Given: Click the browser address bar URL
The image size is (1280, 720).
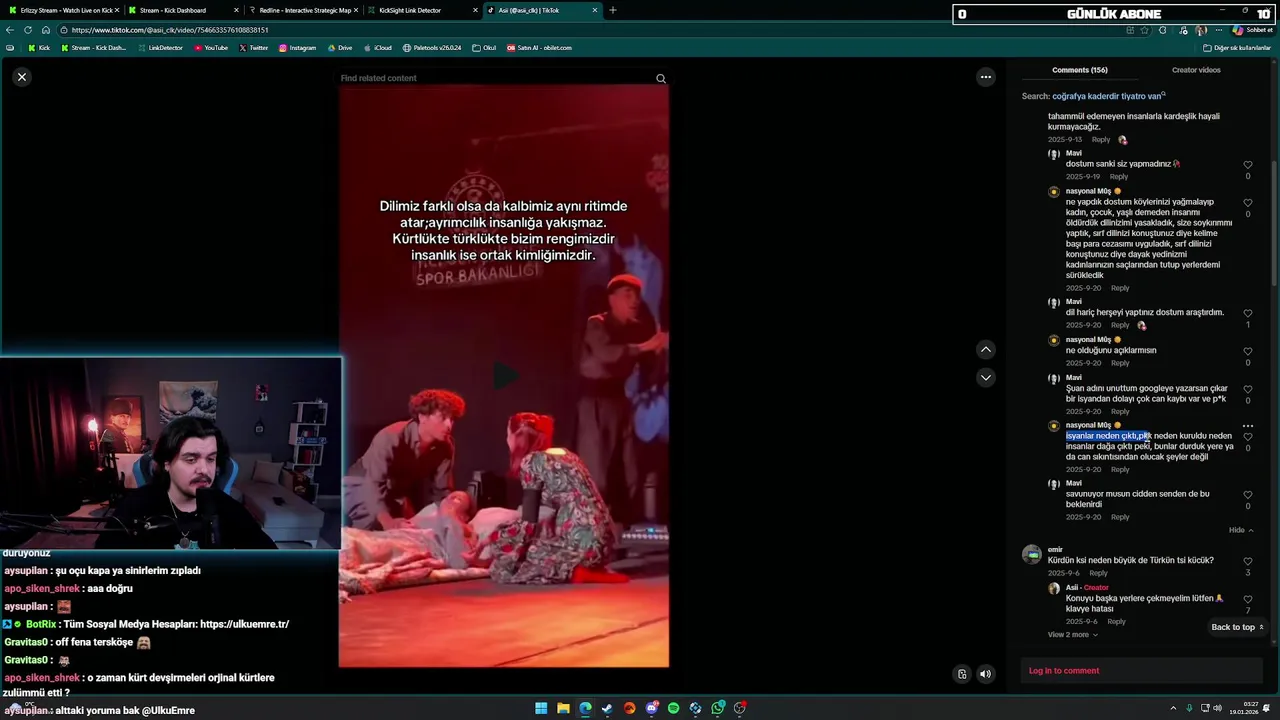Looking at the screenshot, I should pyautogui.click(x=170, y=30).
